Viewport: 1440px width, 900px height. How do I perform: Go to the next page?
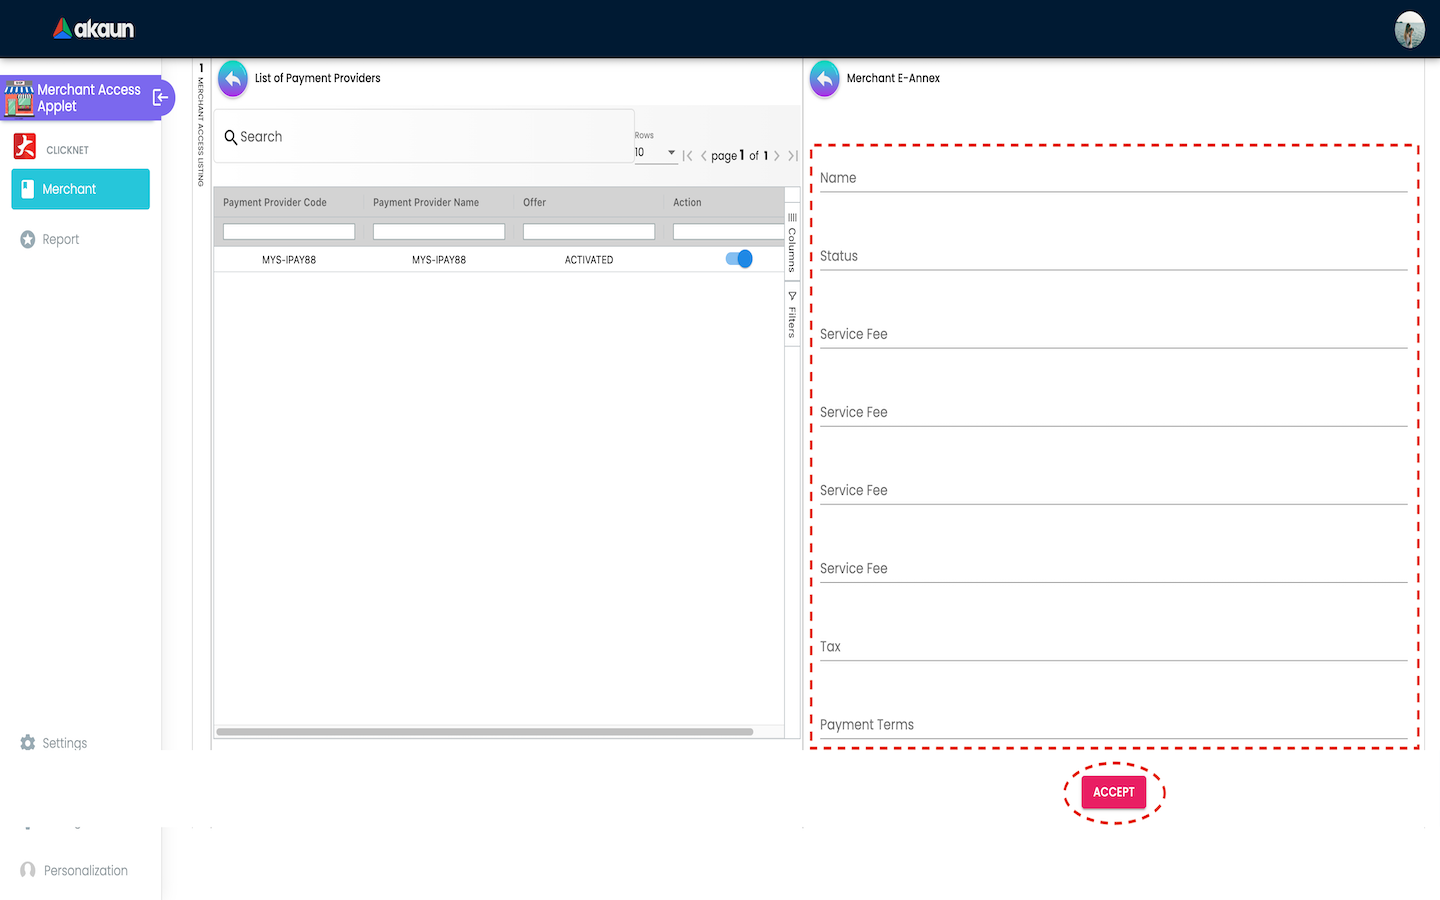click(777, 156)
